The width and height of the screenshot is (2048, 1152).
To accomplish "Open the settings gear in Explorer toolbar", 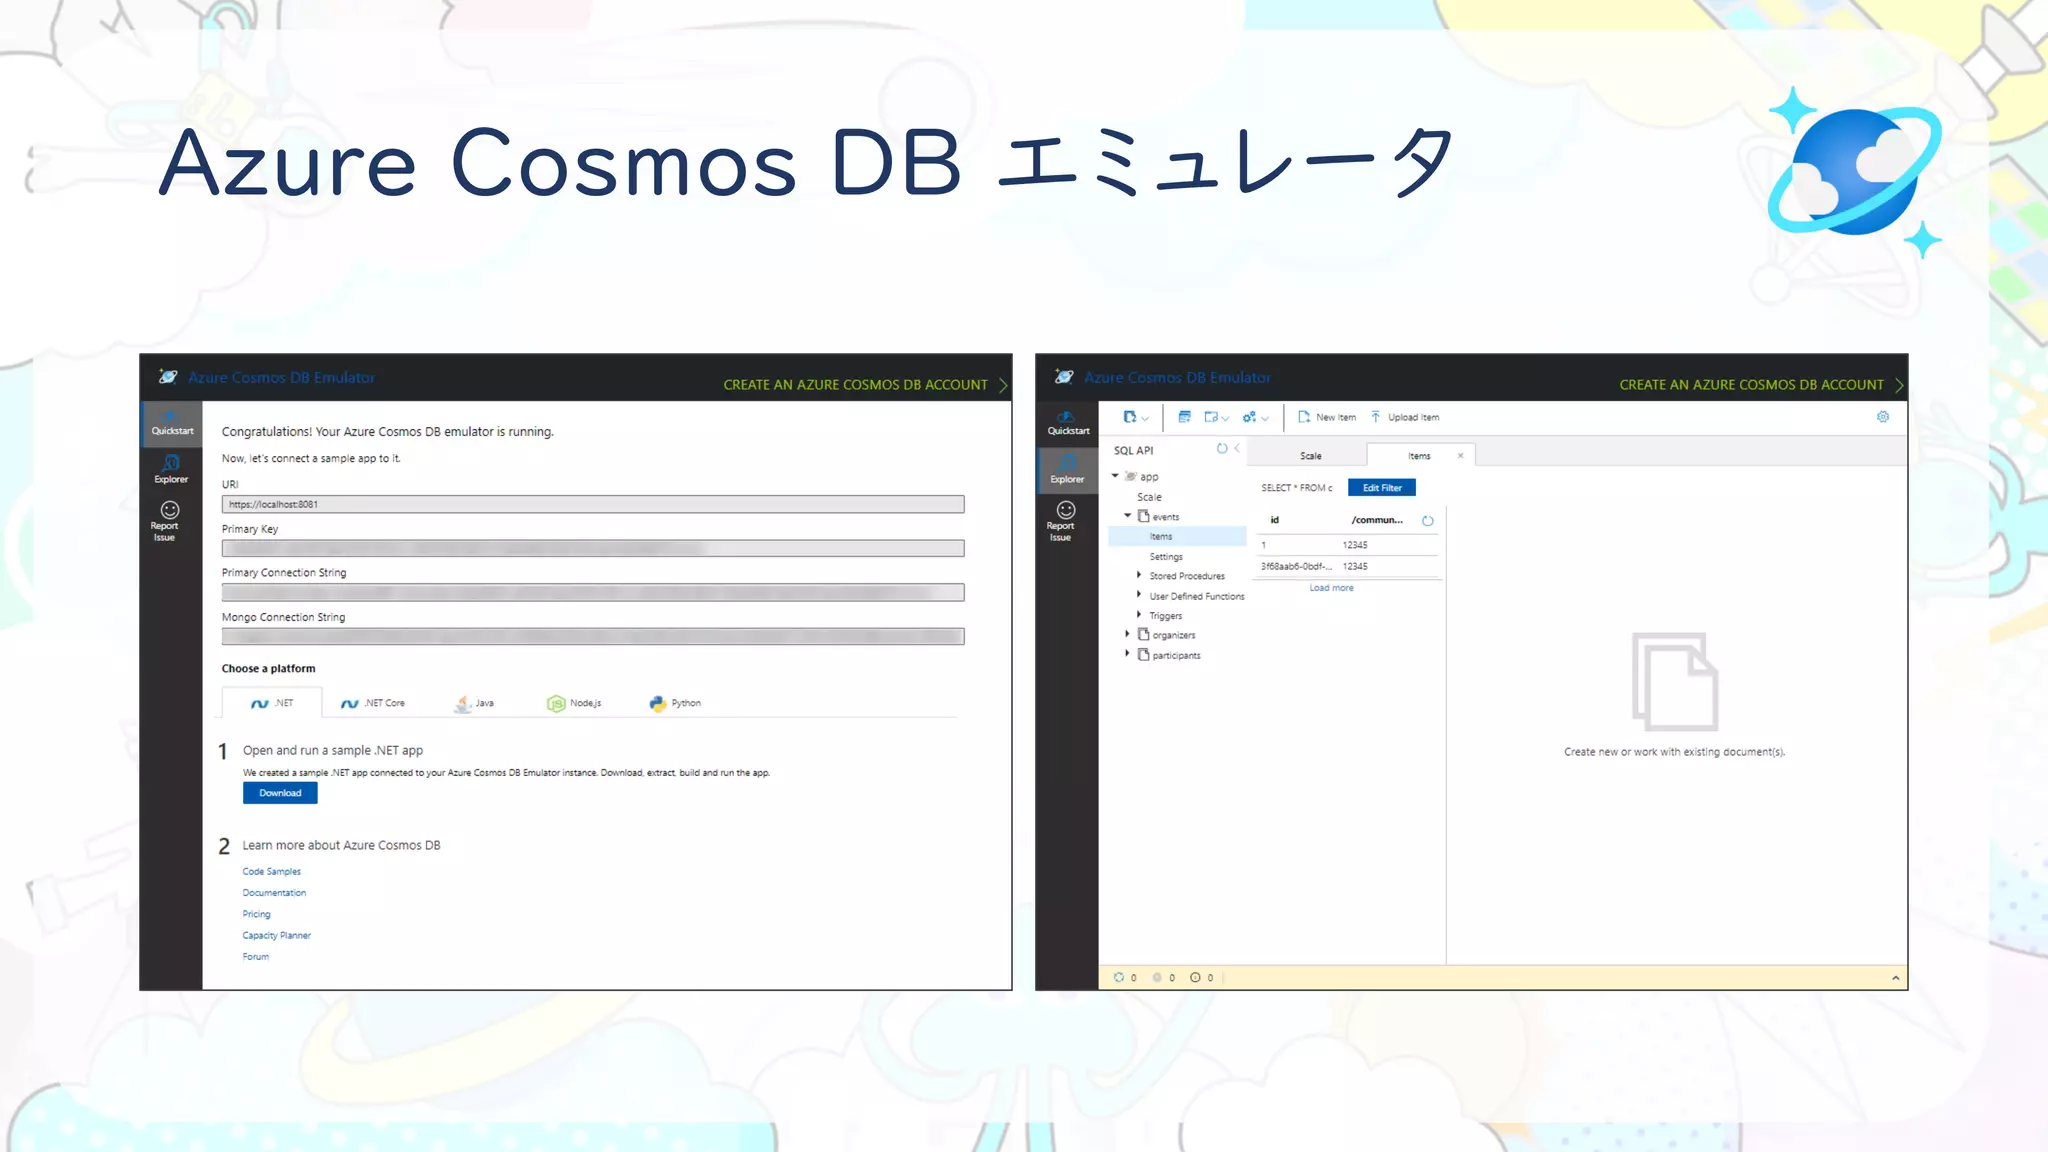I will [x=1883, y=417].
